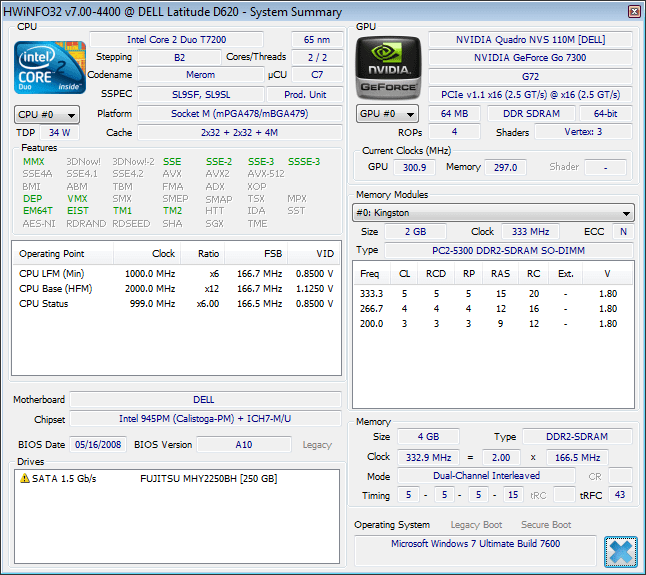Open the GPU #0 selector dropdown
The image size is (646, 575).
387,114
